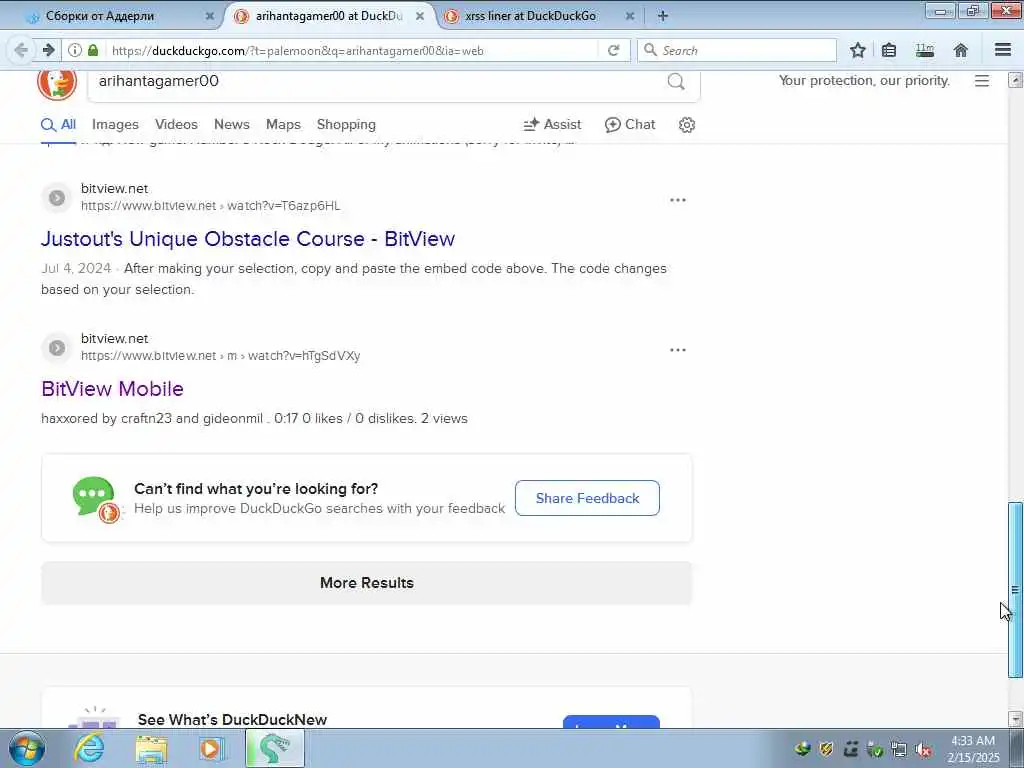Switch to News results
The width and height of the screenshot is (1024, 768).
(232, 124)
